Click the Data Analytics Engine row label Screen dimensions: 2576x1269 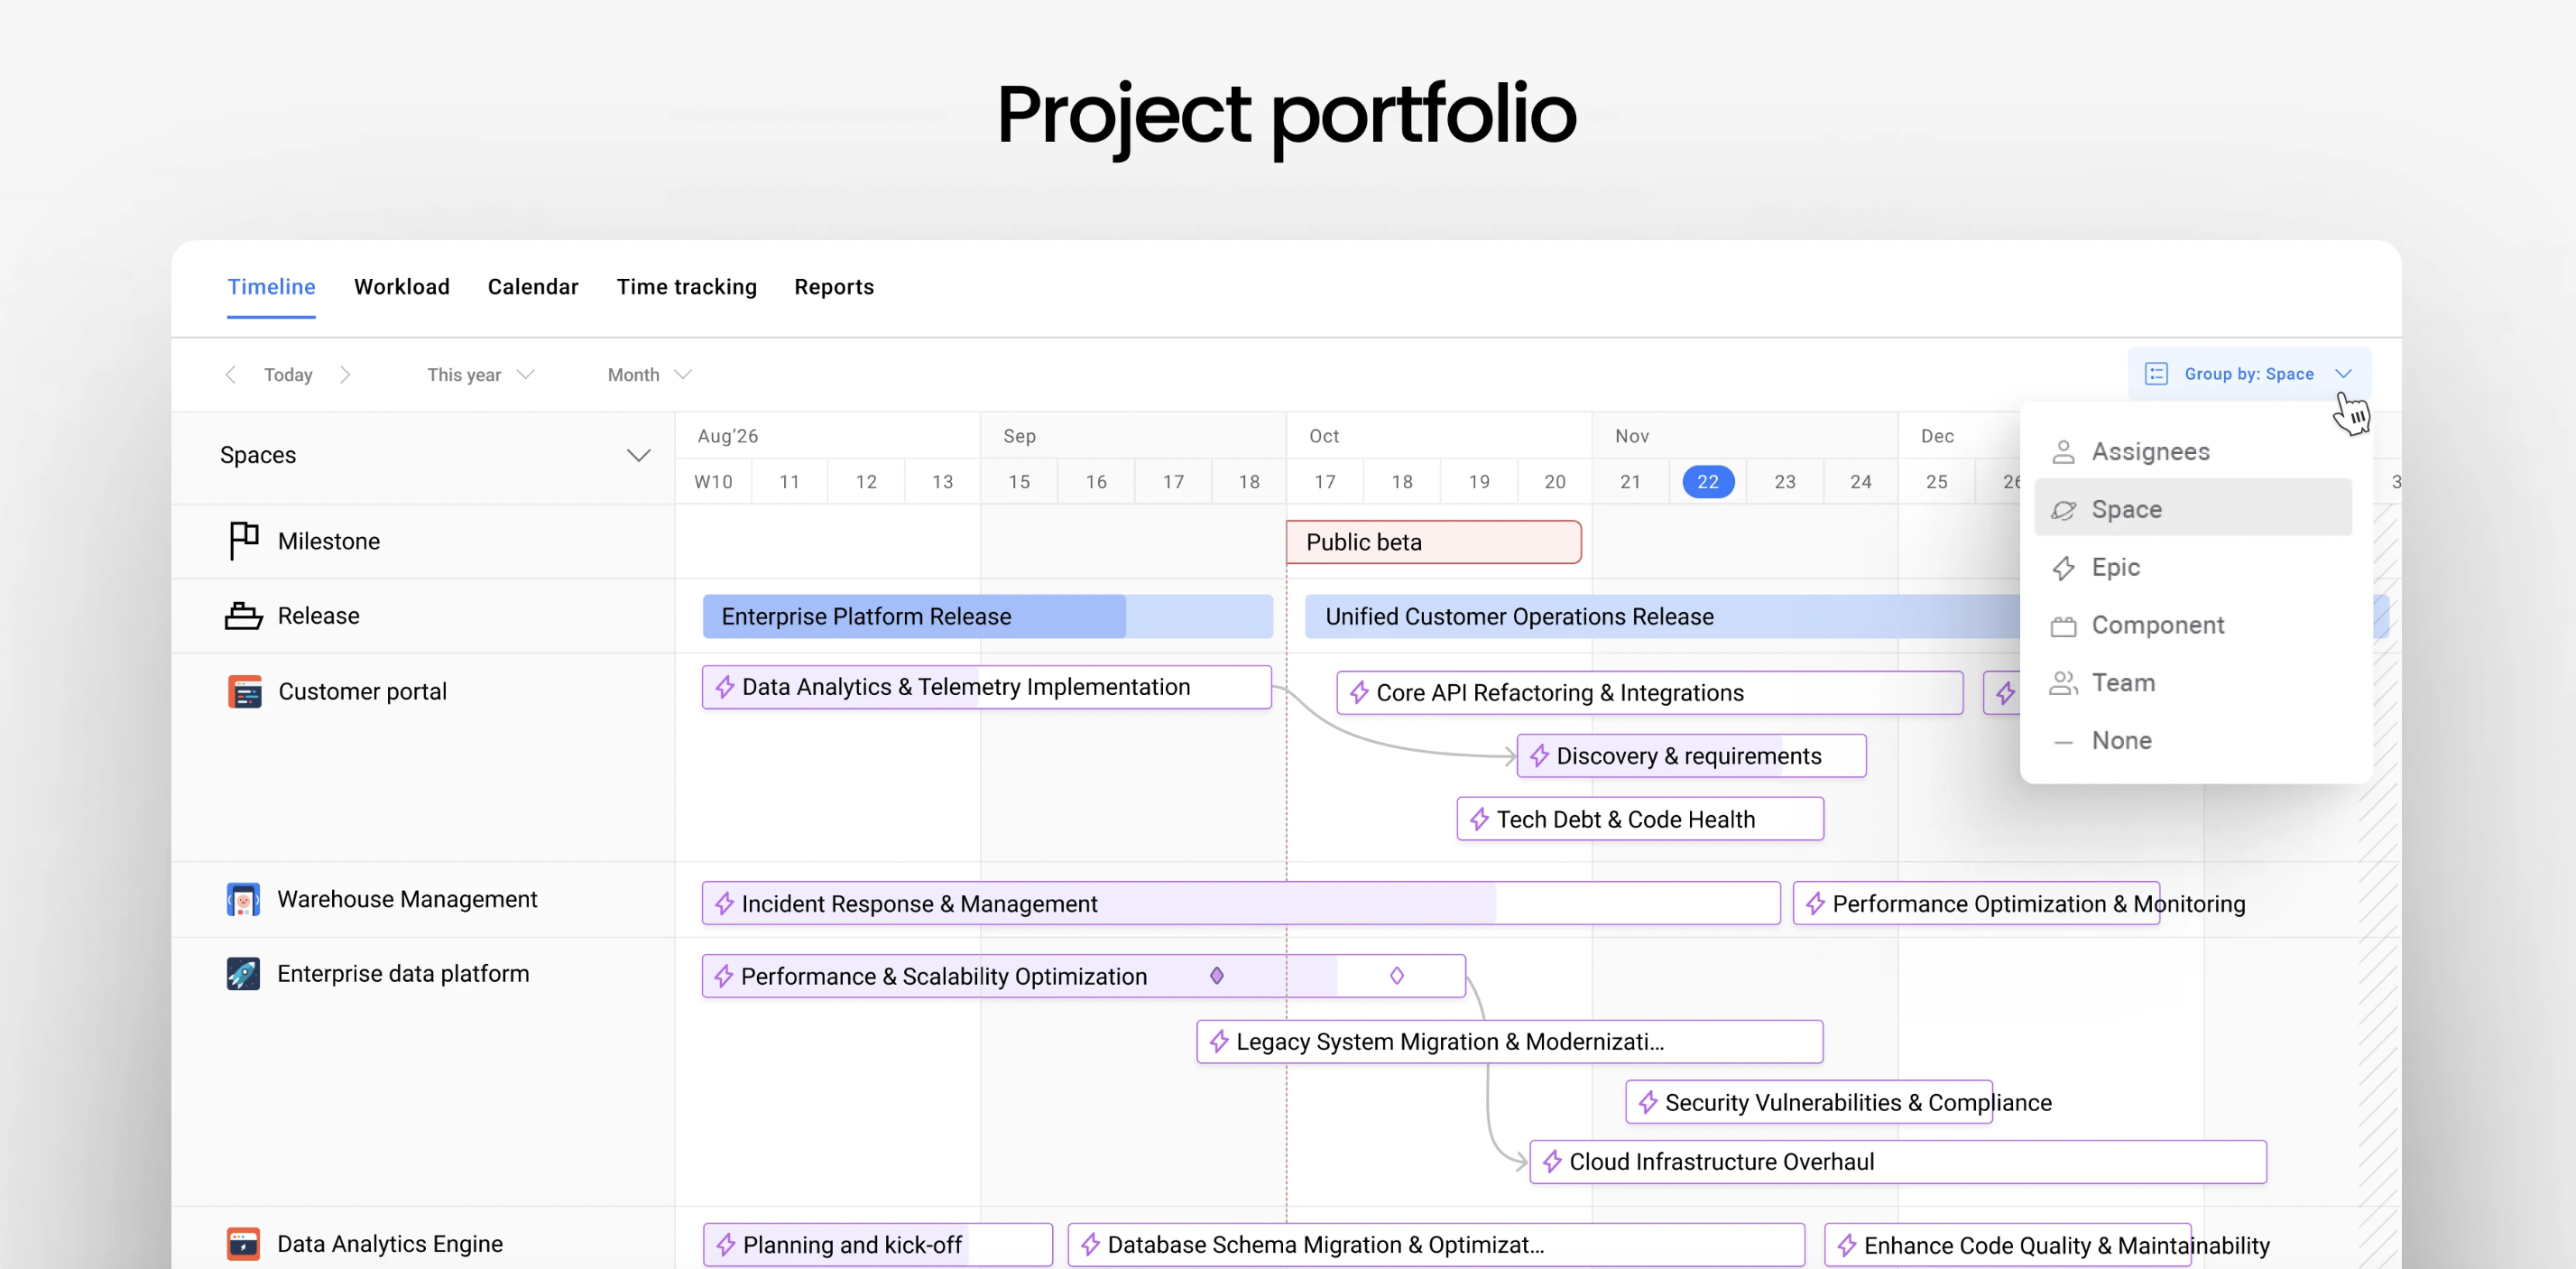click(390, 1244)
